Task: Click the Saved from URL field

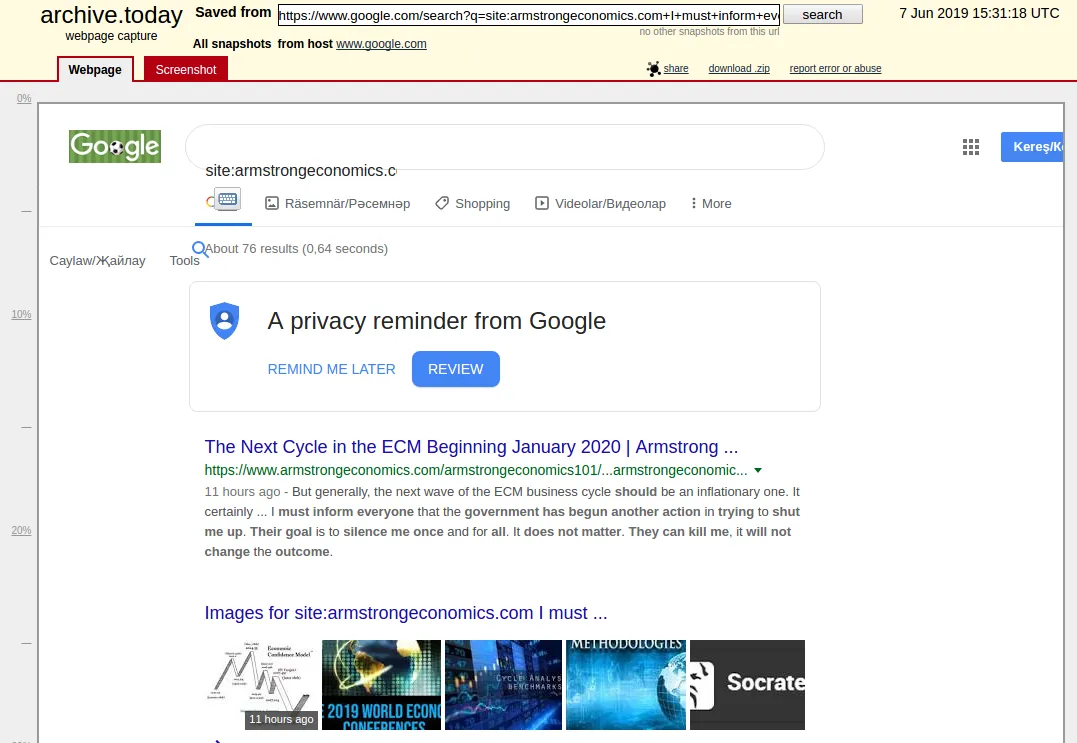Action: 528,15
